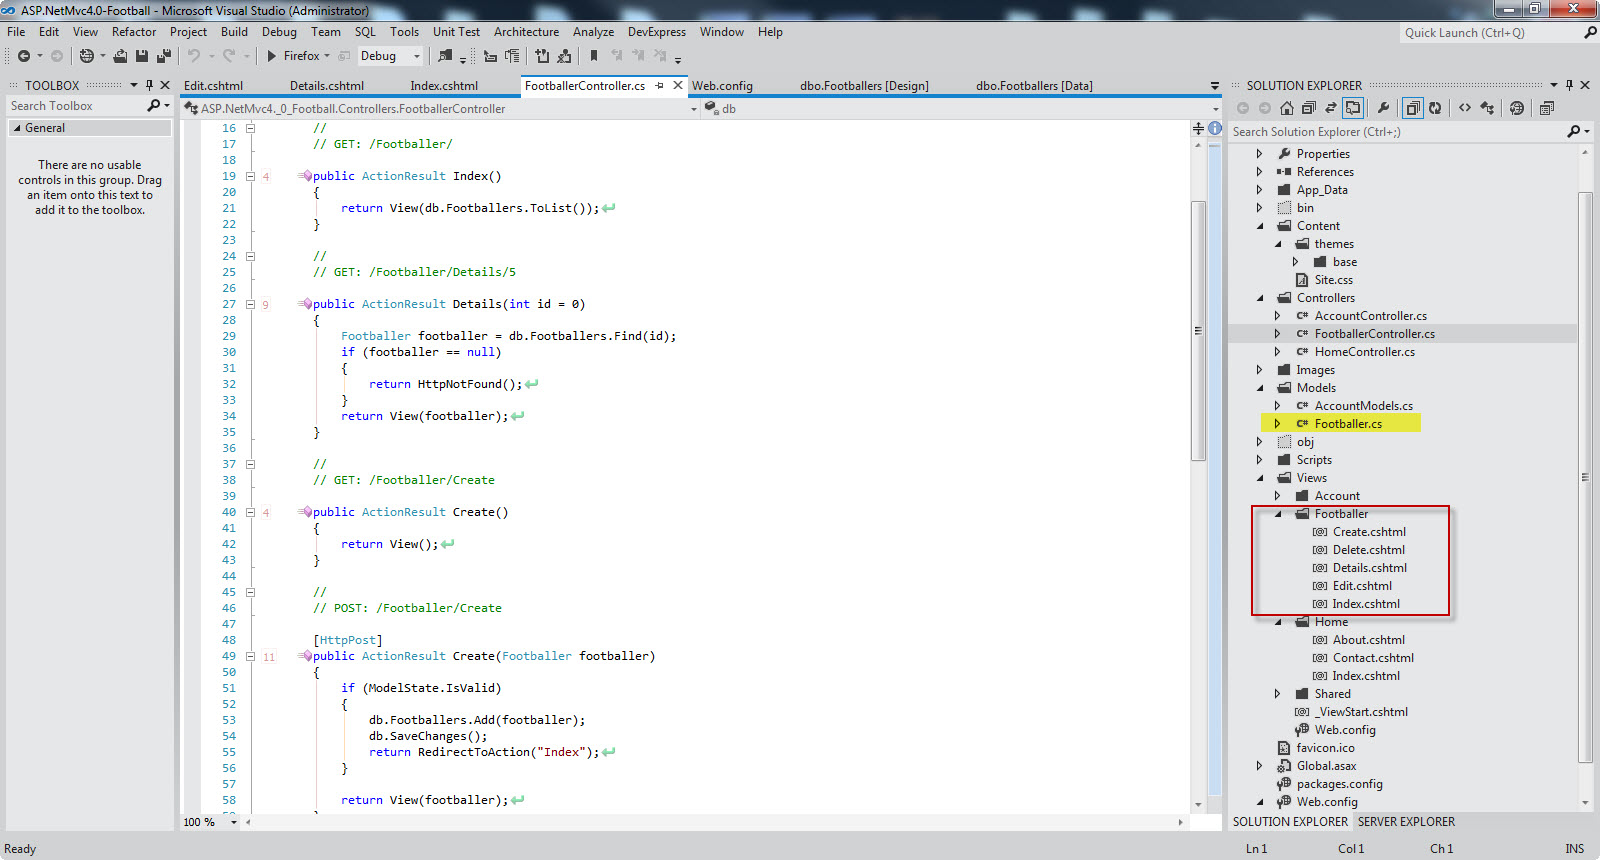Toggle auto-hide pin on Solution Explorer panel
This screenshot has height=860, width=1600.
(1569, 85)
